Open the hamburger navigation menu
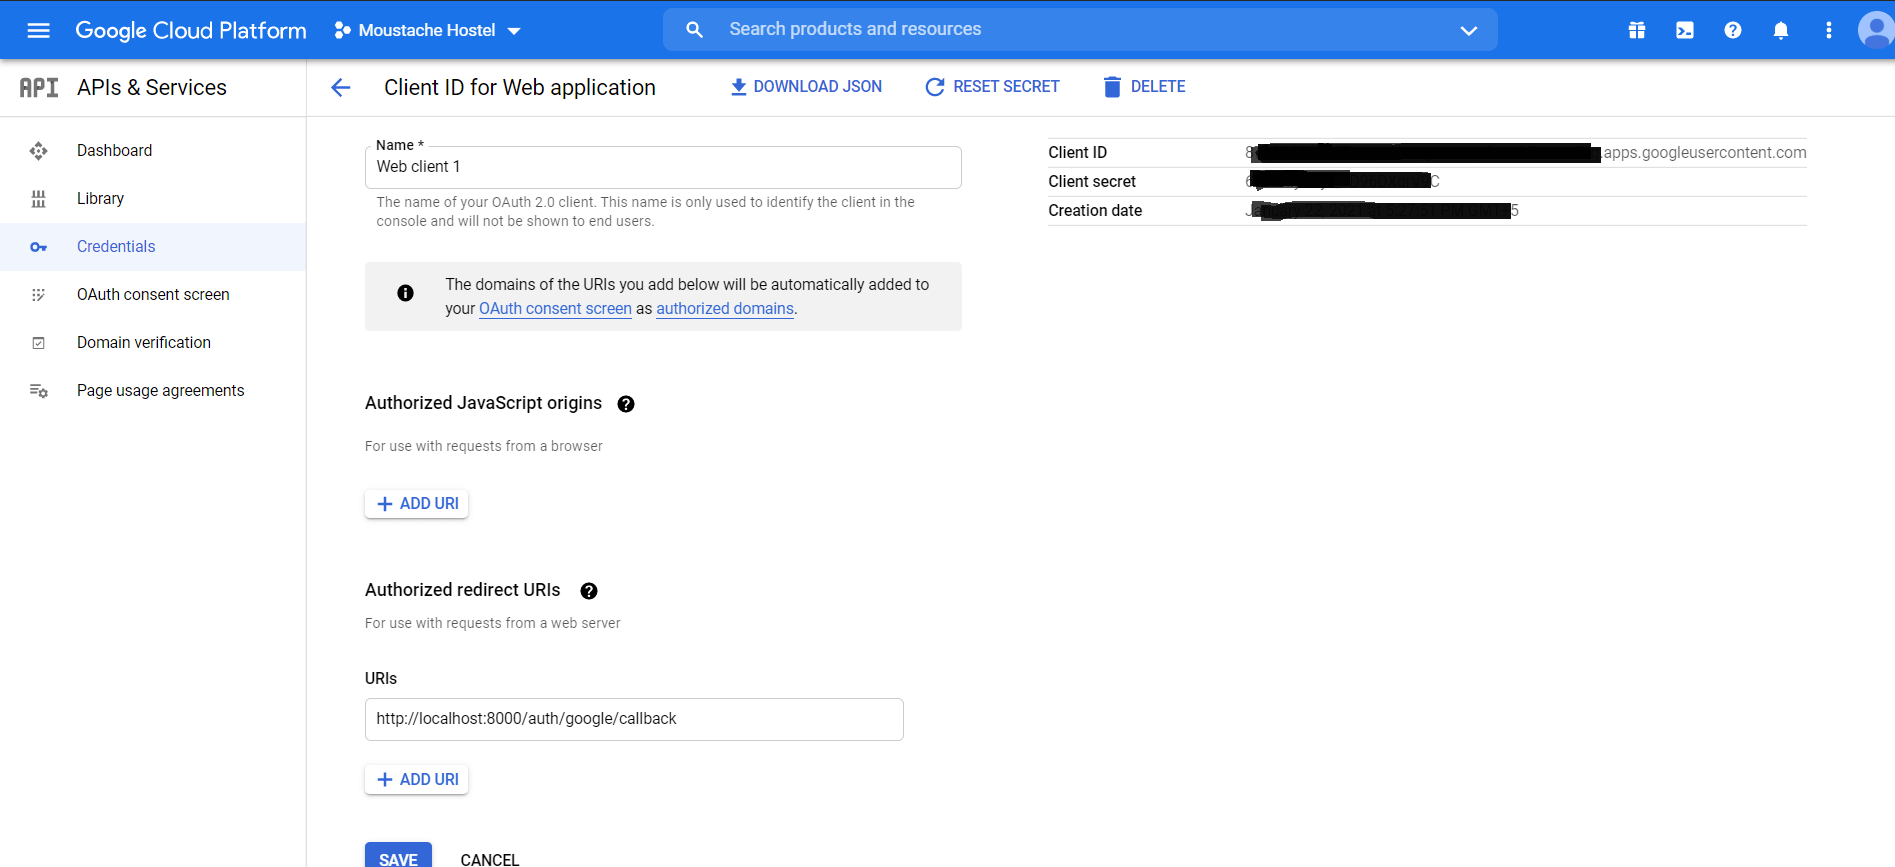The width and height of the screenshot is (1895, 867). pyautogui.click(x=38, y=30)
